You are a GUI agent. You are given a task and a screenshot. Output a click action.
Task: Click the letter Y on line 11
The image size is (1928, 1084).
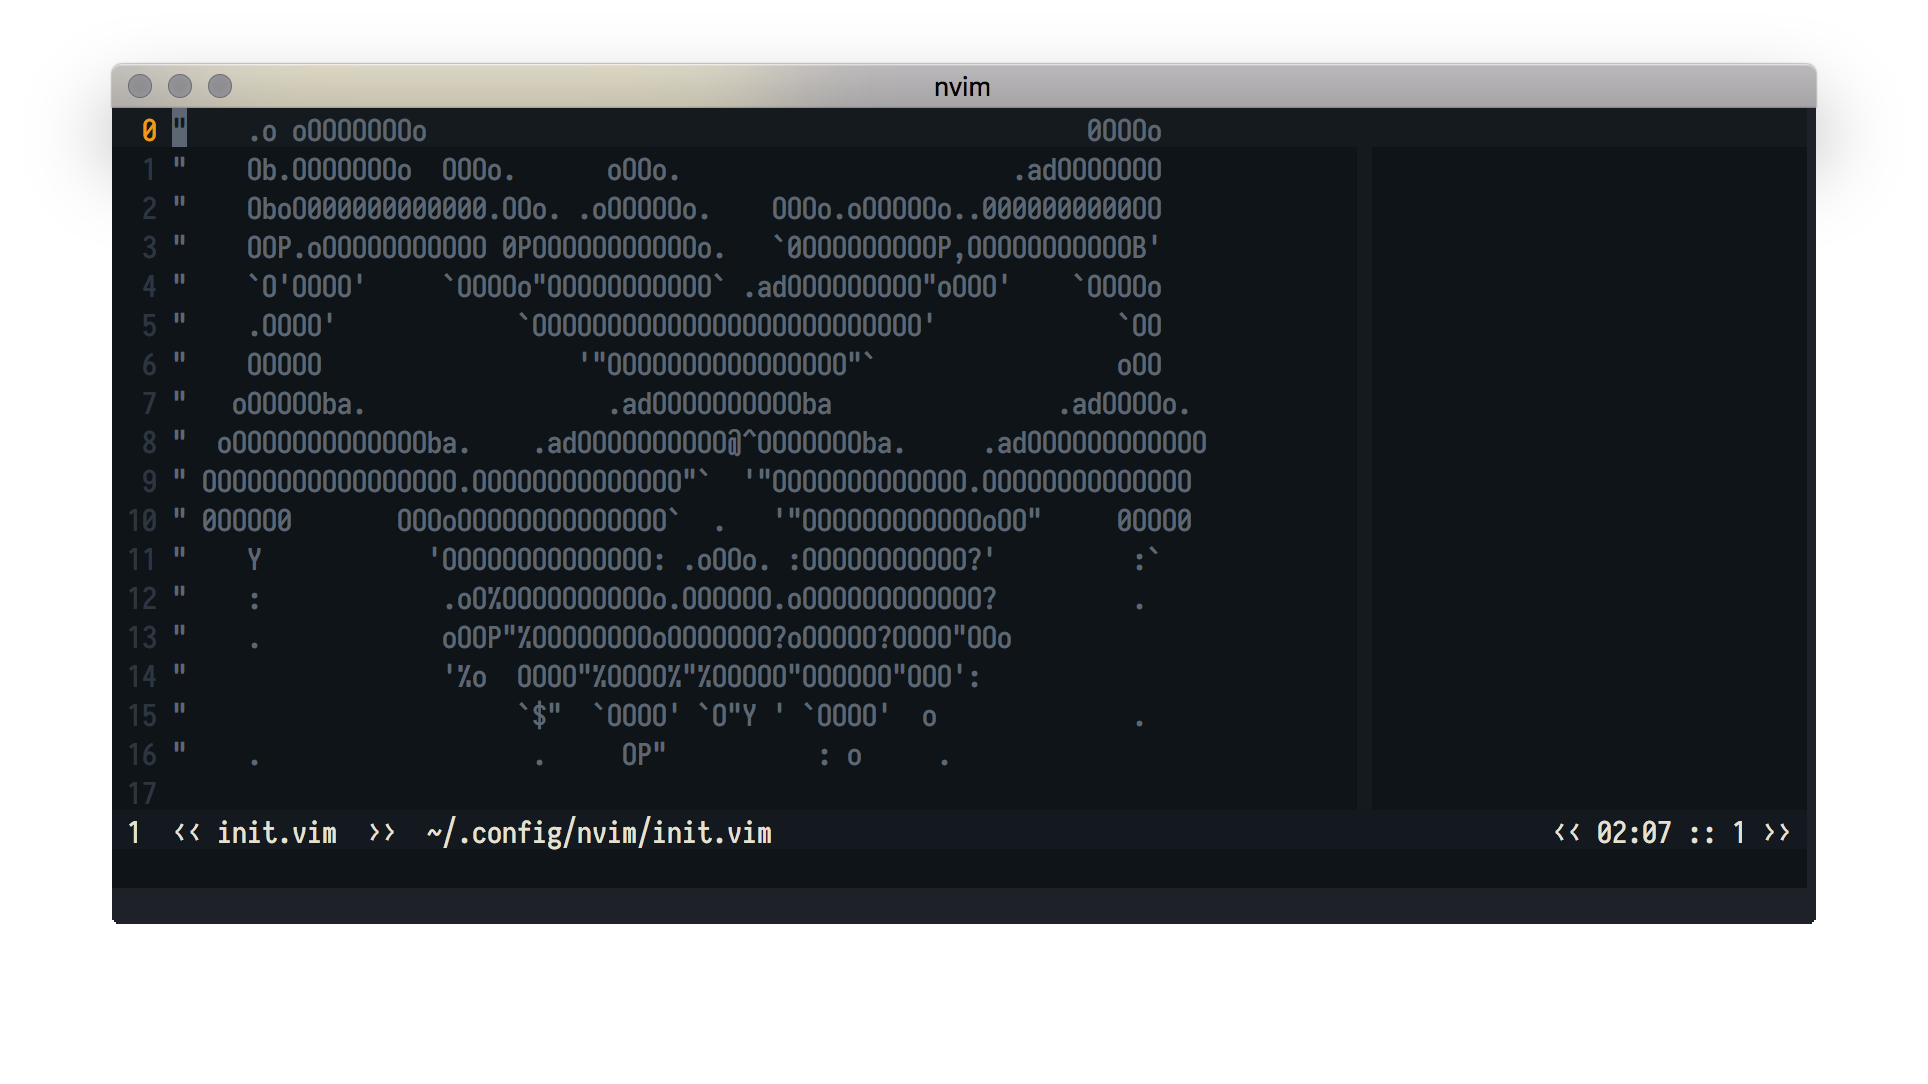tap(254, 560)
